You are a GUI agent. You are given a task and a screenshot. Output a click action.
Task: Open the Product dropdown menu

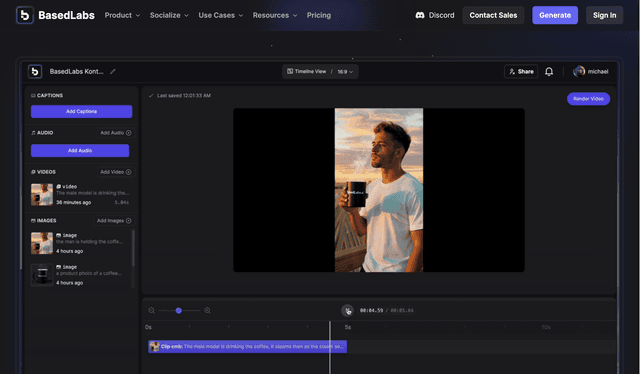[122, 15]
